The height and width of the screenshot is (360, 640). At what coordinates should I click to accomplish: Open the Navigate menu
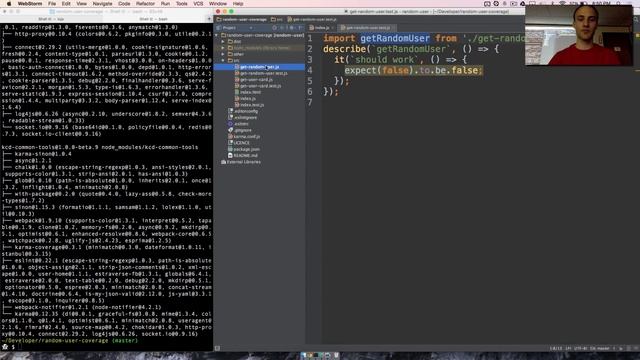tap(102, 4)
